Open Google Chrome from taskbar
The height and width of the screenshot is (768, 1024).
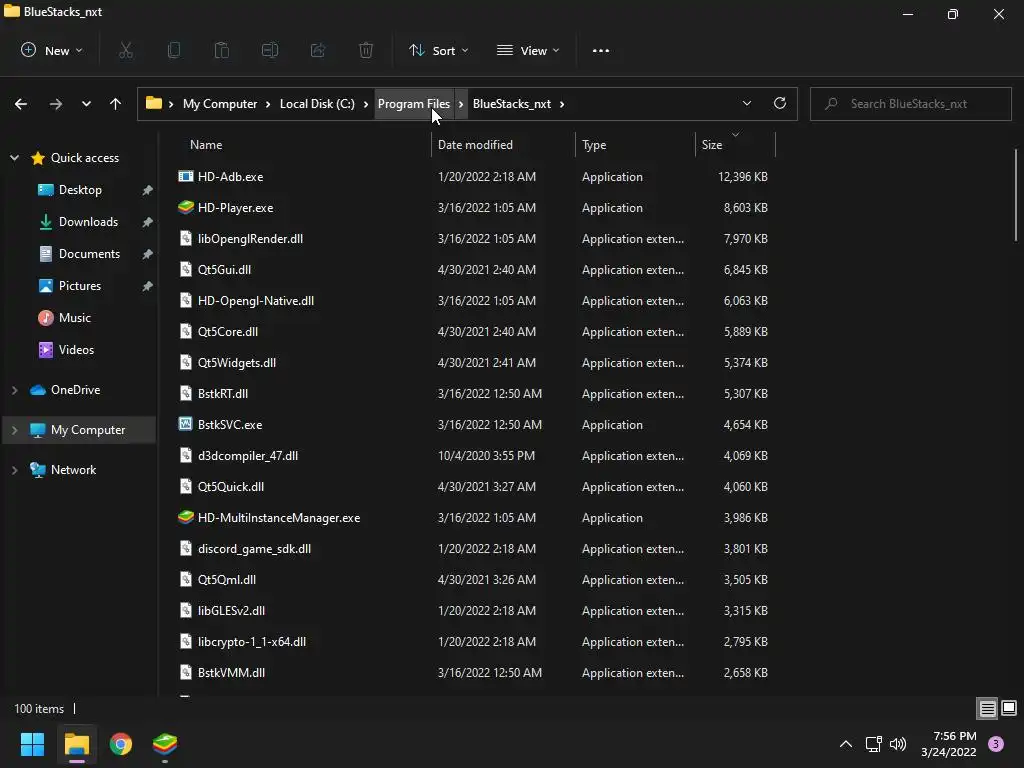coord(121,744)
